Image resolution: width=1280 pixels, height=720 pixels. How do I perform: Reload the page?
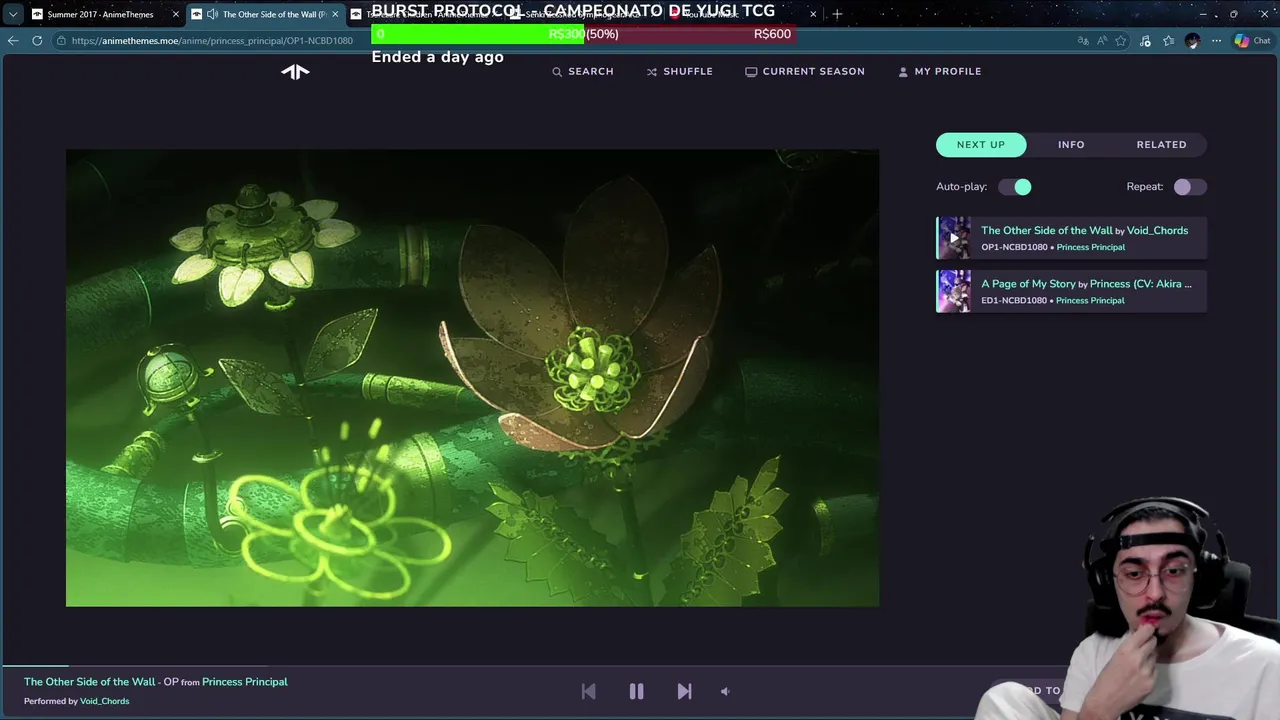[37, 40]
